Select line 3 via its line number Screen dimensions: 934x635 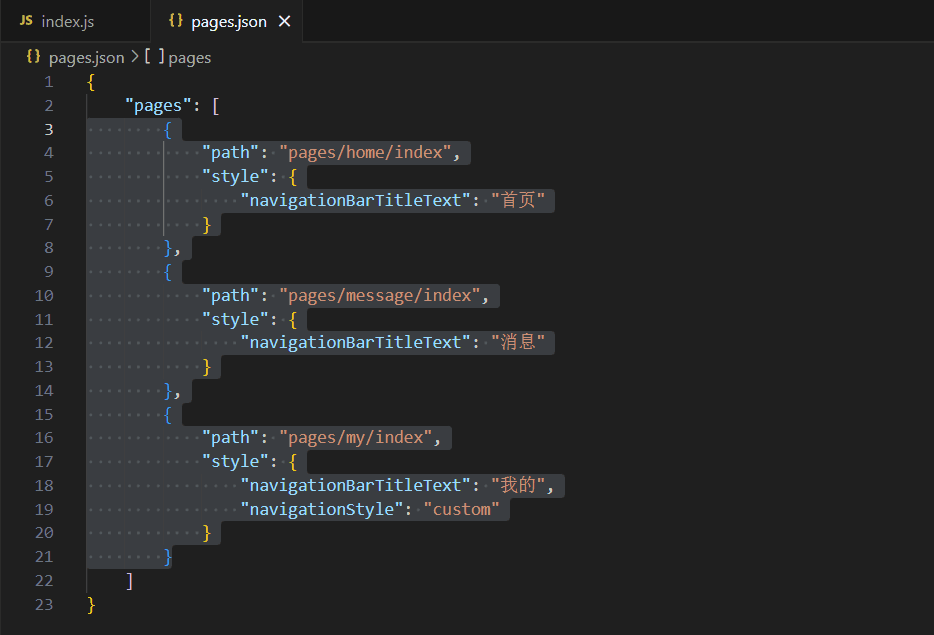(48, 129)
